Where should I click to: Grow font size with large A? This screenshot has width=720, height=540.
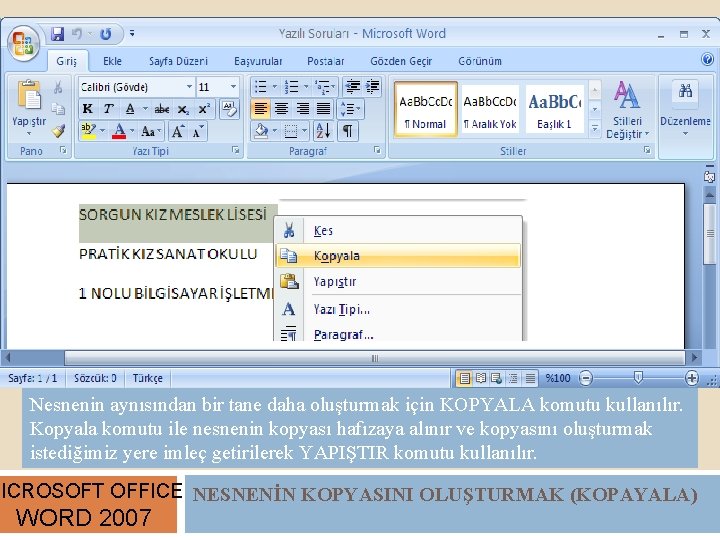click(178, 131)
